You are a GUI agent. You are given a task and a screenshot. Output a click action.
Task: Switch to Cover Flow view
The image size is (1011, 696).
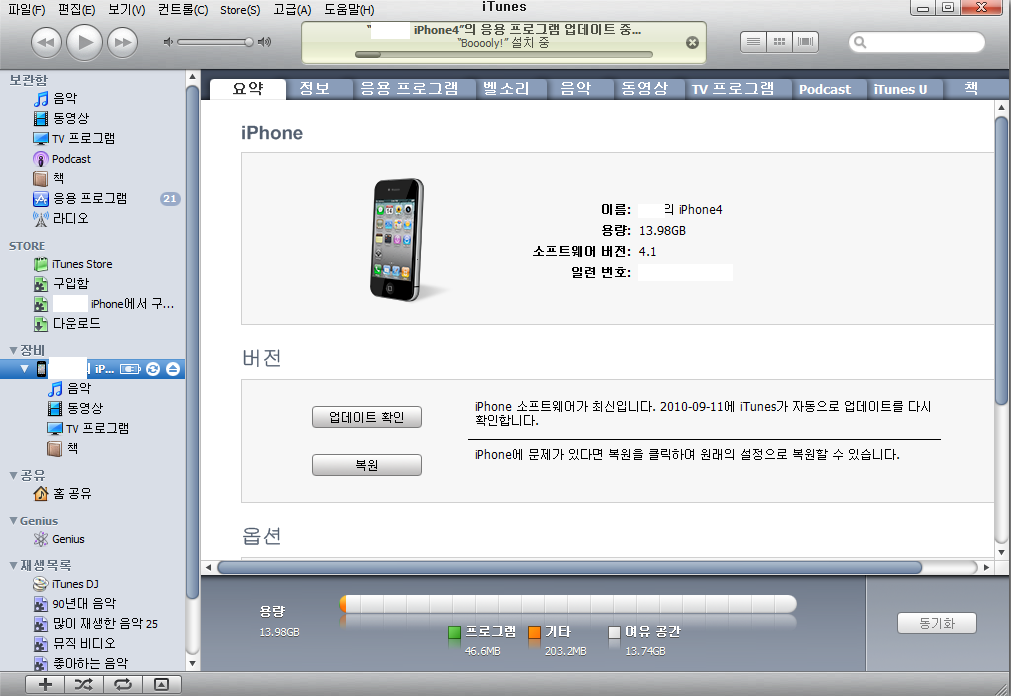(x=805, y=42)
